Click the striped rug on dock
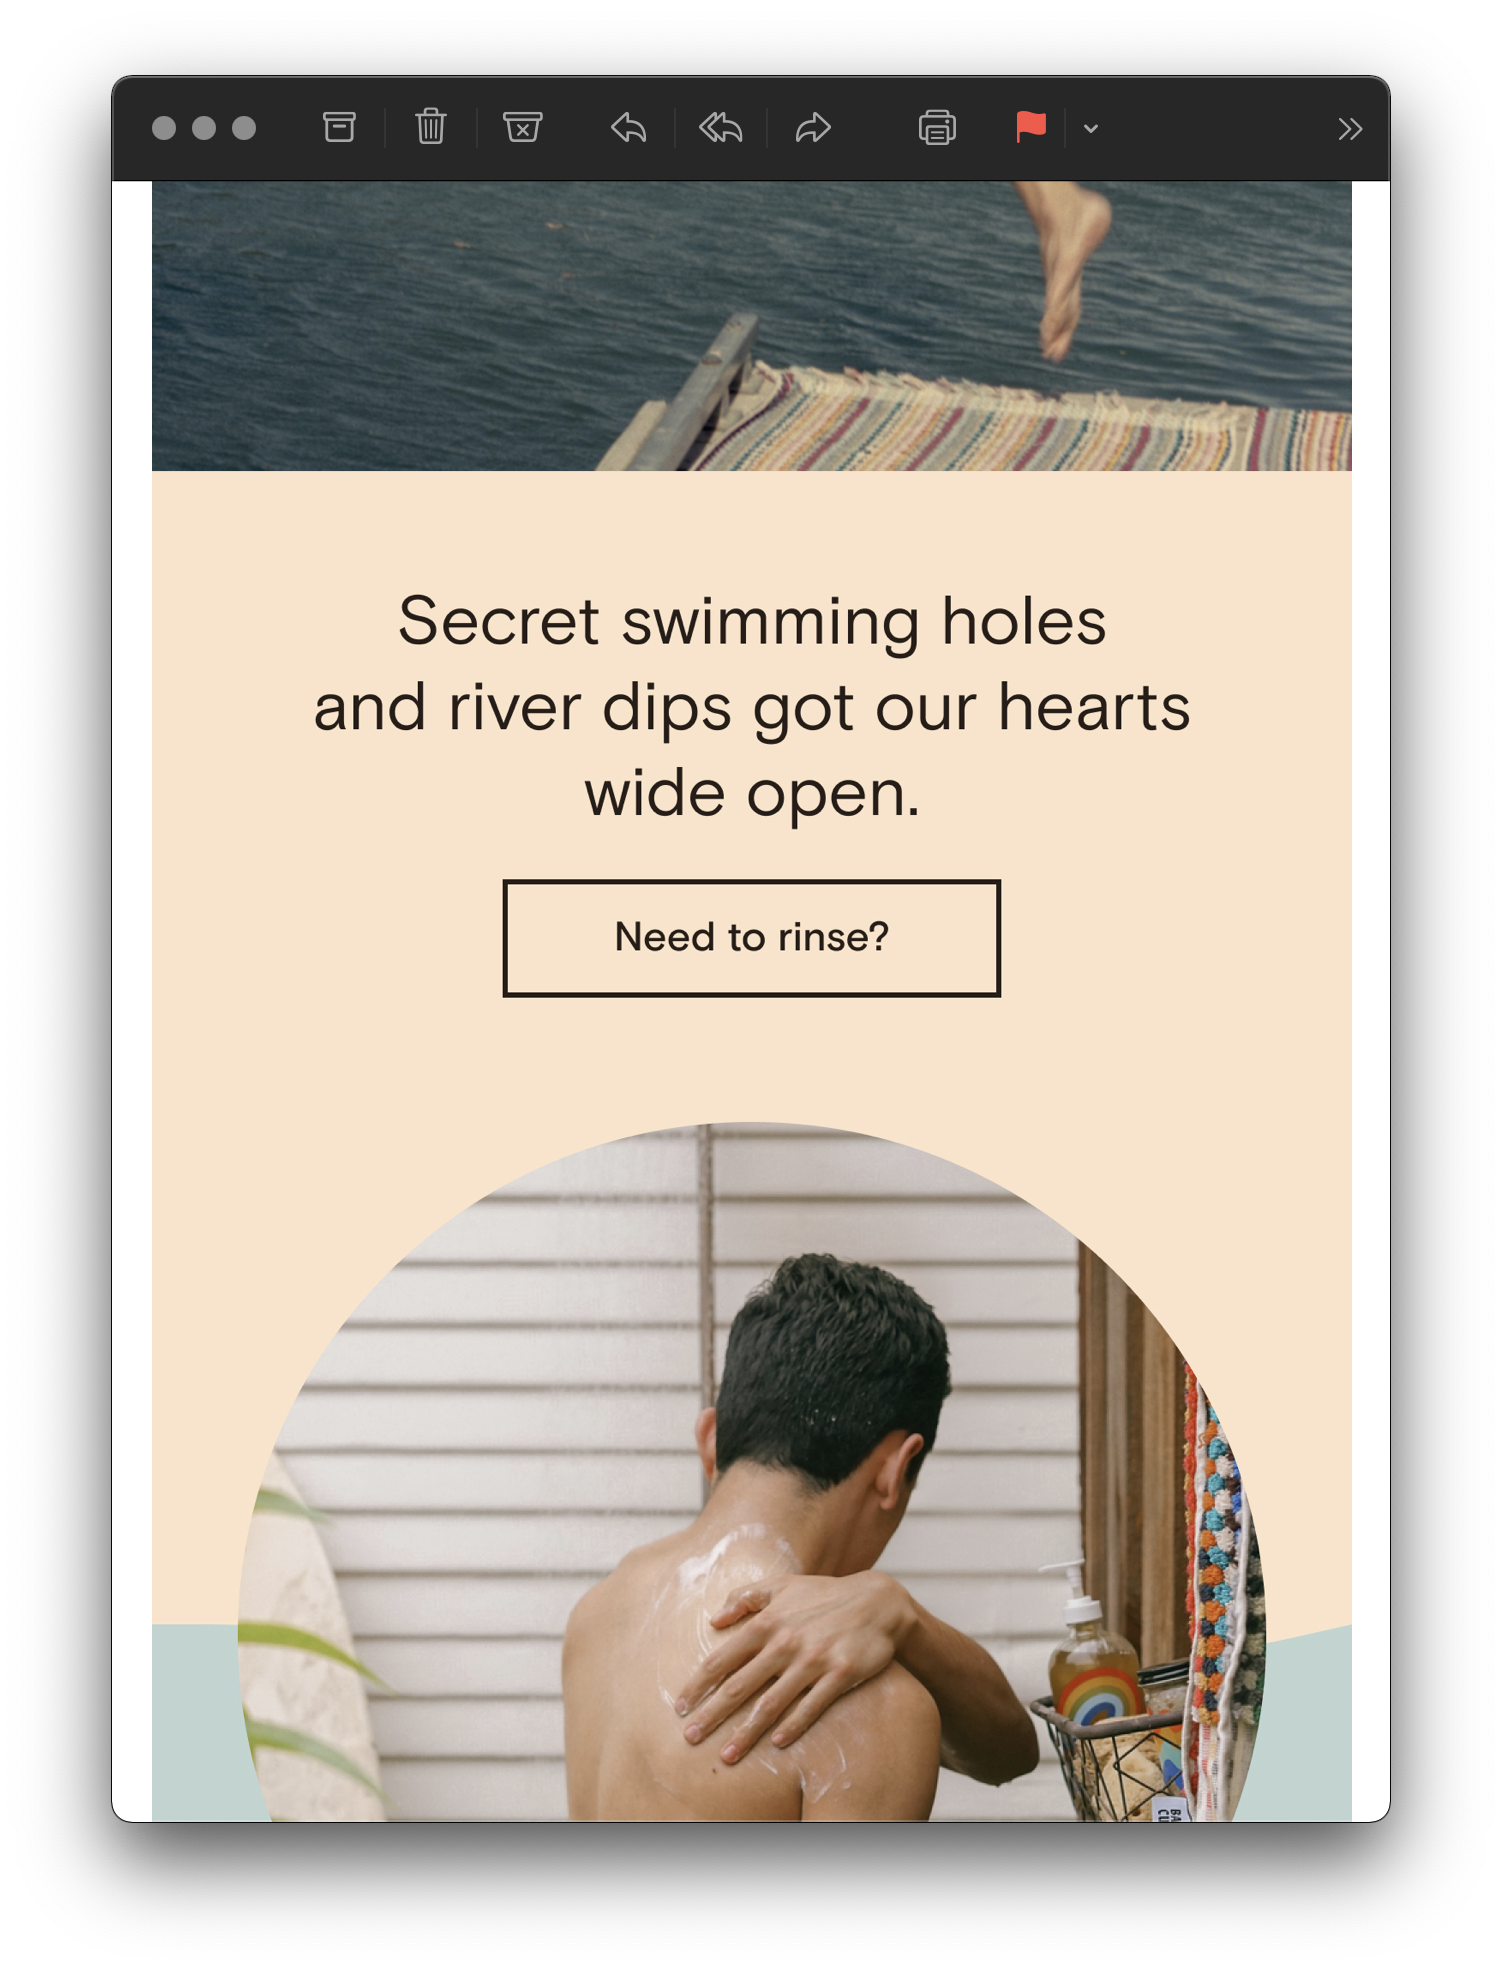This screenshot has width=1502, height=1970. (1010, 422)
